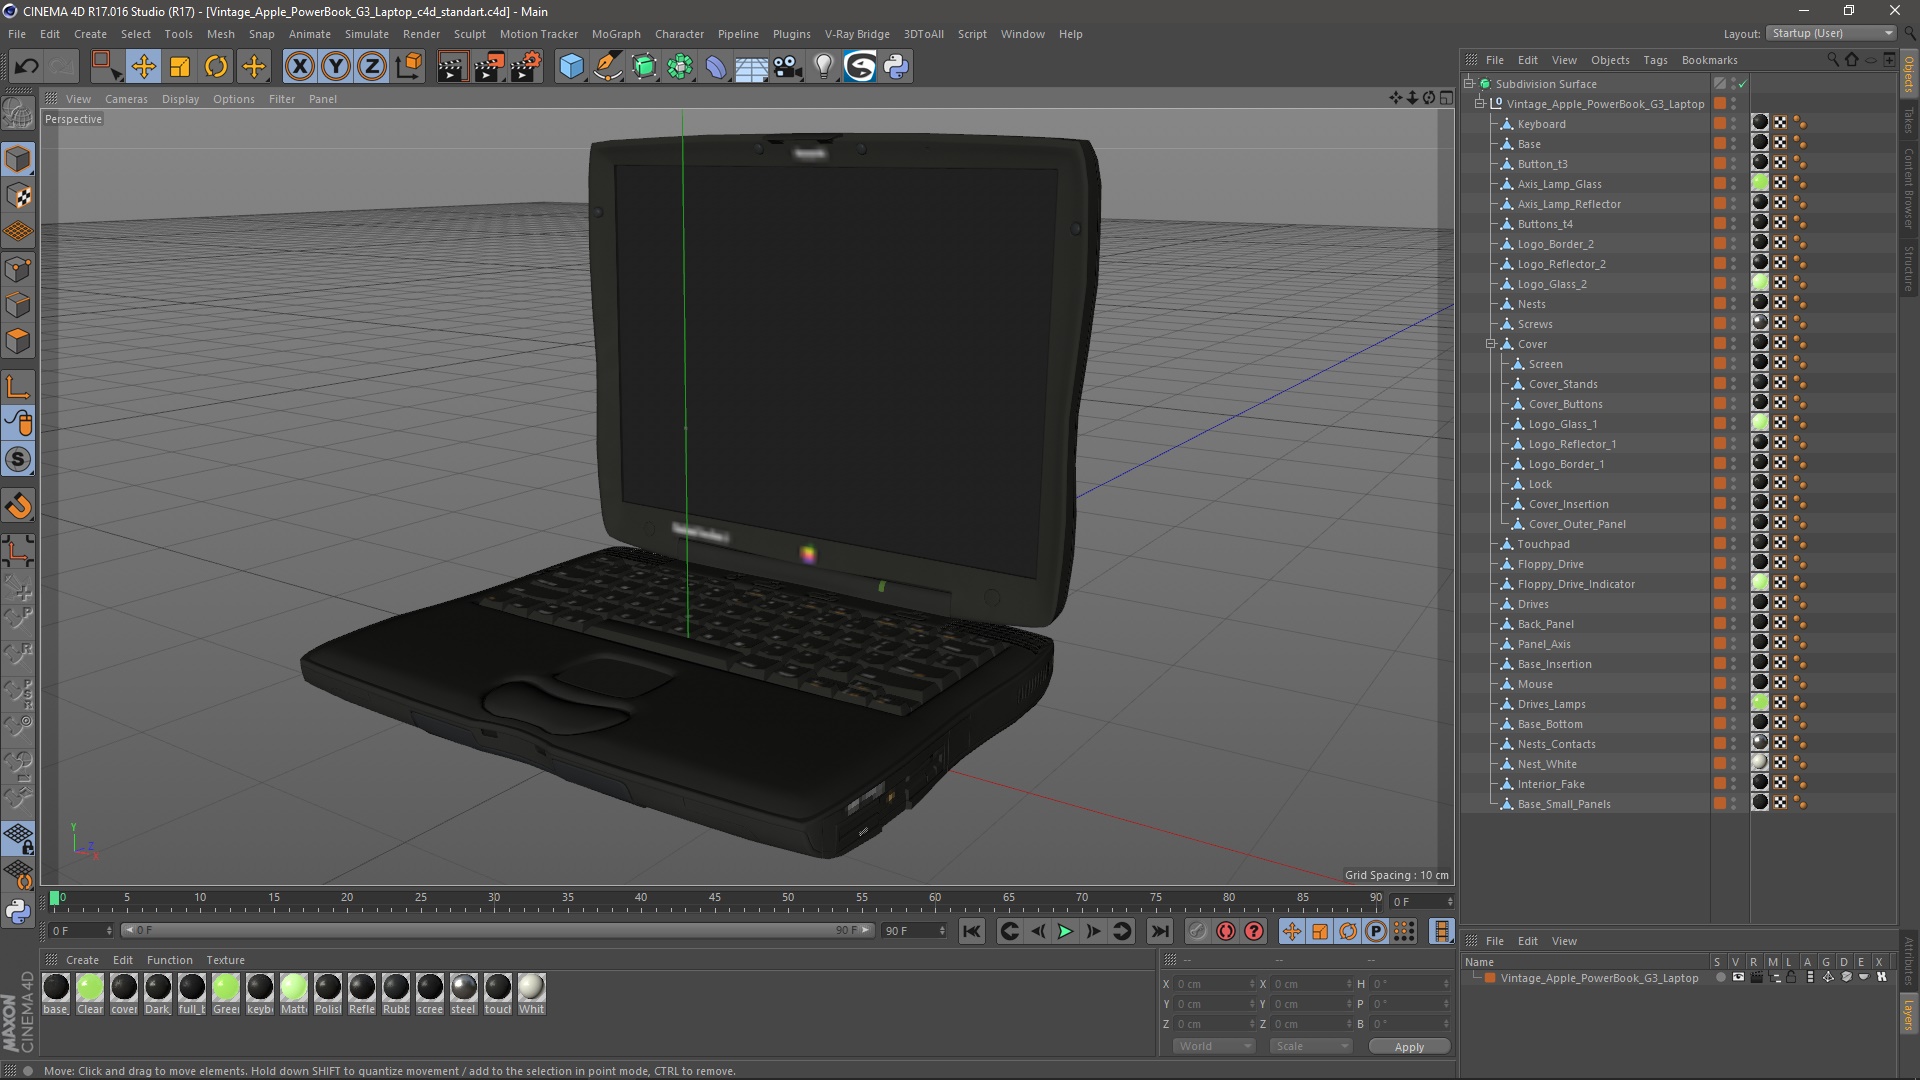Go to end of animation
This screenshot has width=1920, height=1080.
point(1159,932)
